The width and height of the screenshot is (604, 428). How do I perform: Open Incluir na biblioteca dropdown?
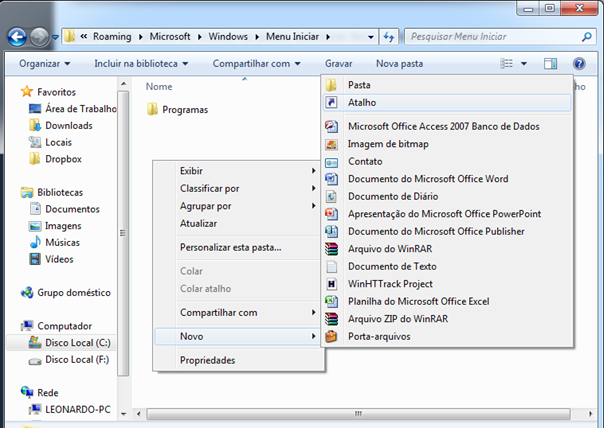coord(141,64)
